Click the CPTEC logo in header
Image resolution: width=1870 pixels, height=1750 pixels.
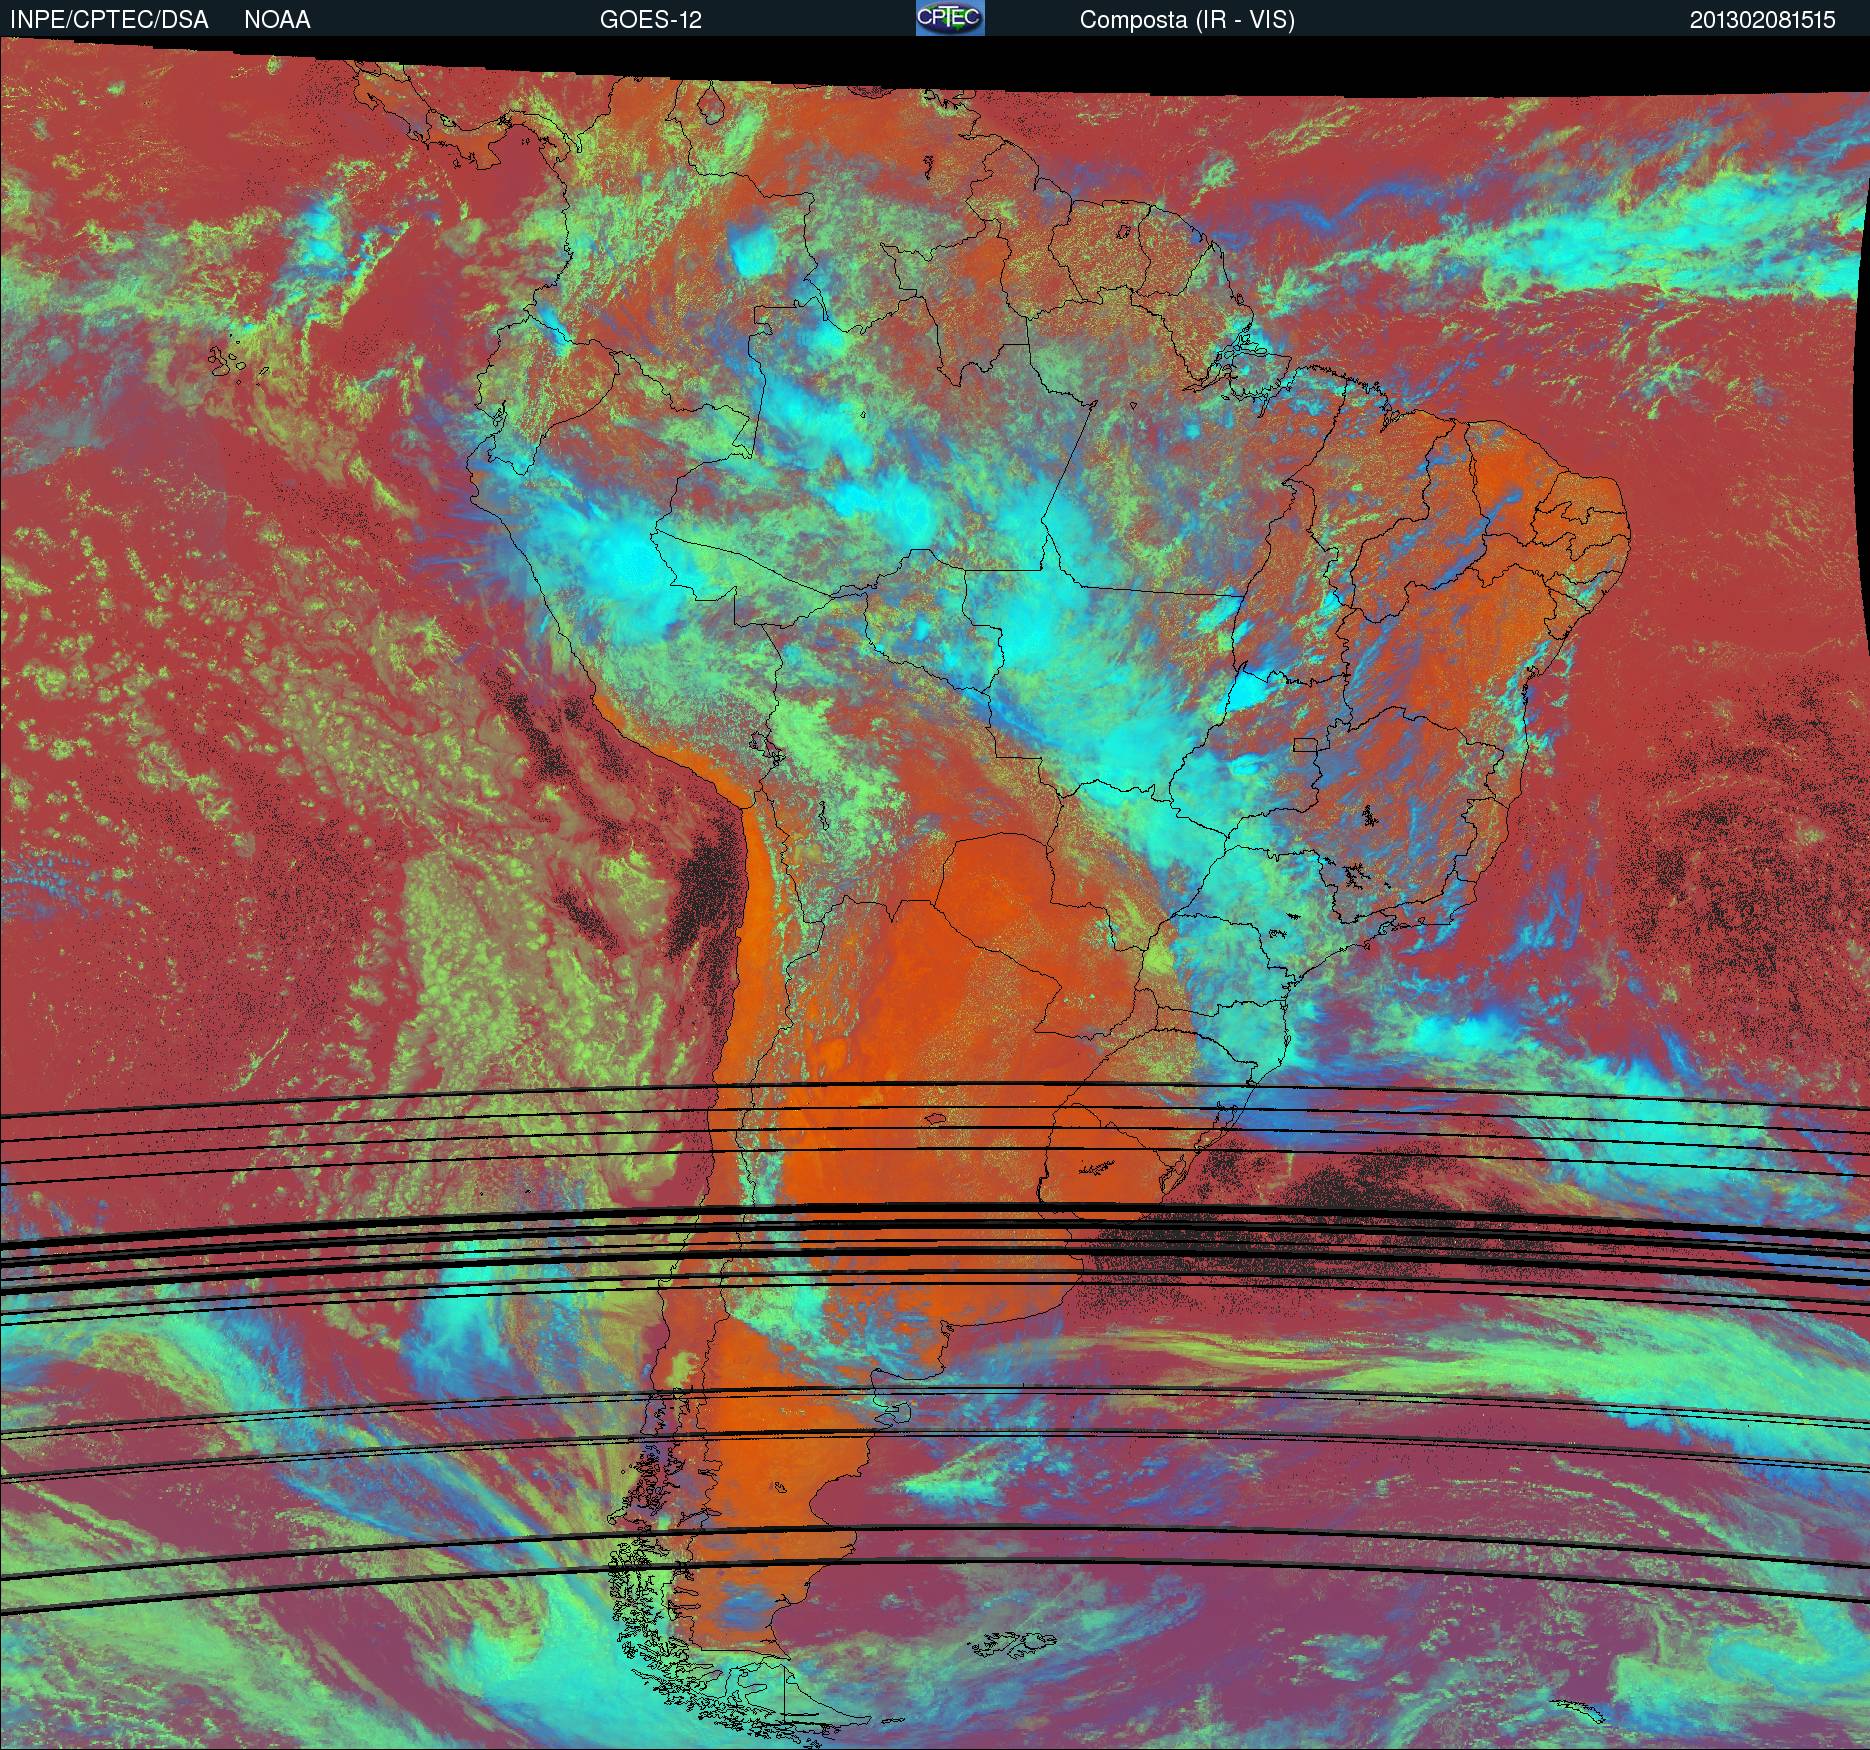pos(950,18)
